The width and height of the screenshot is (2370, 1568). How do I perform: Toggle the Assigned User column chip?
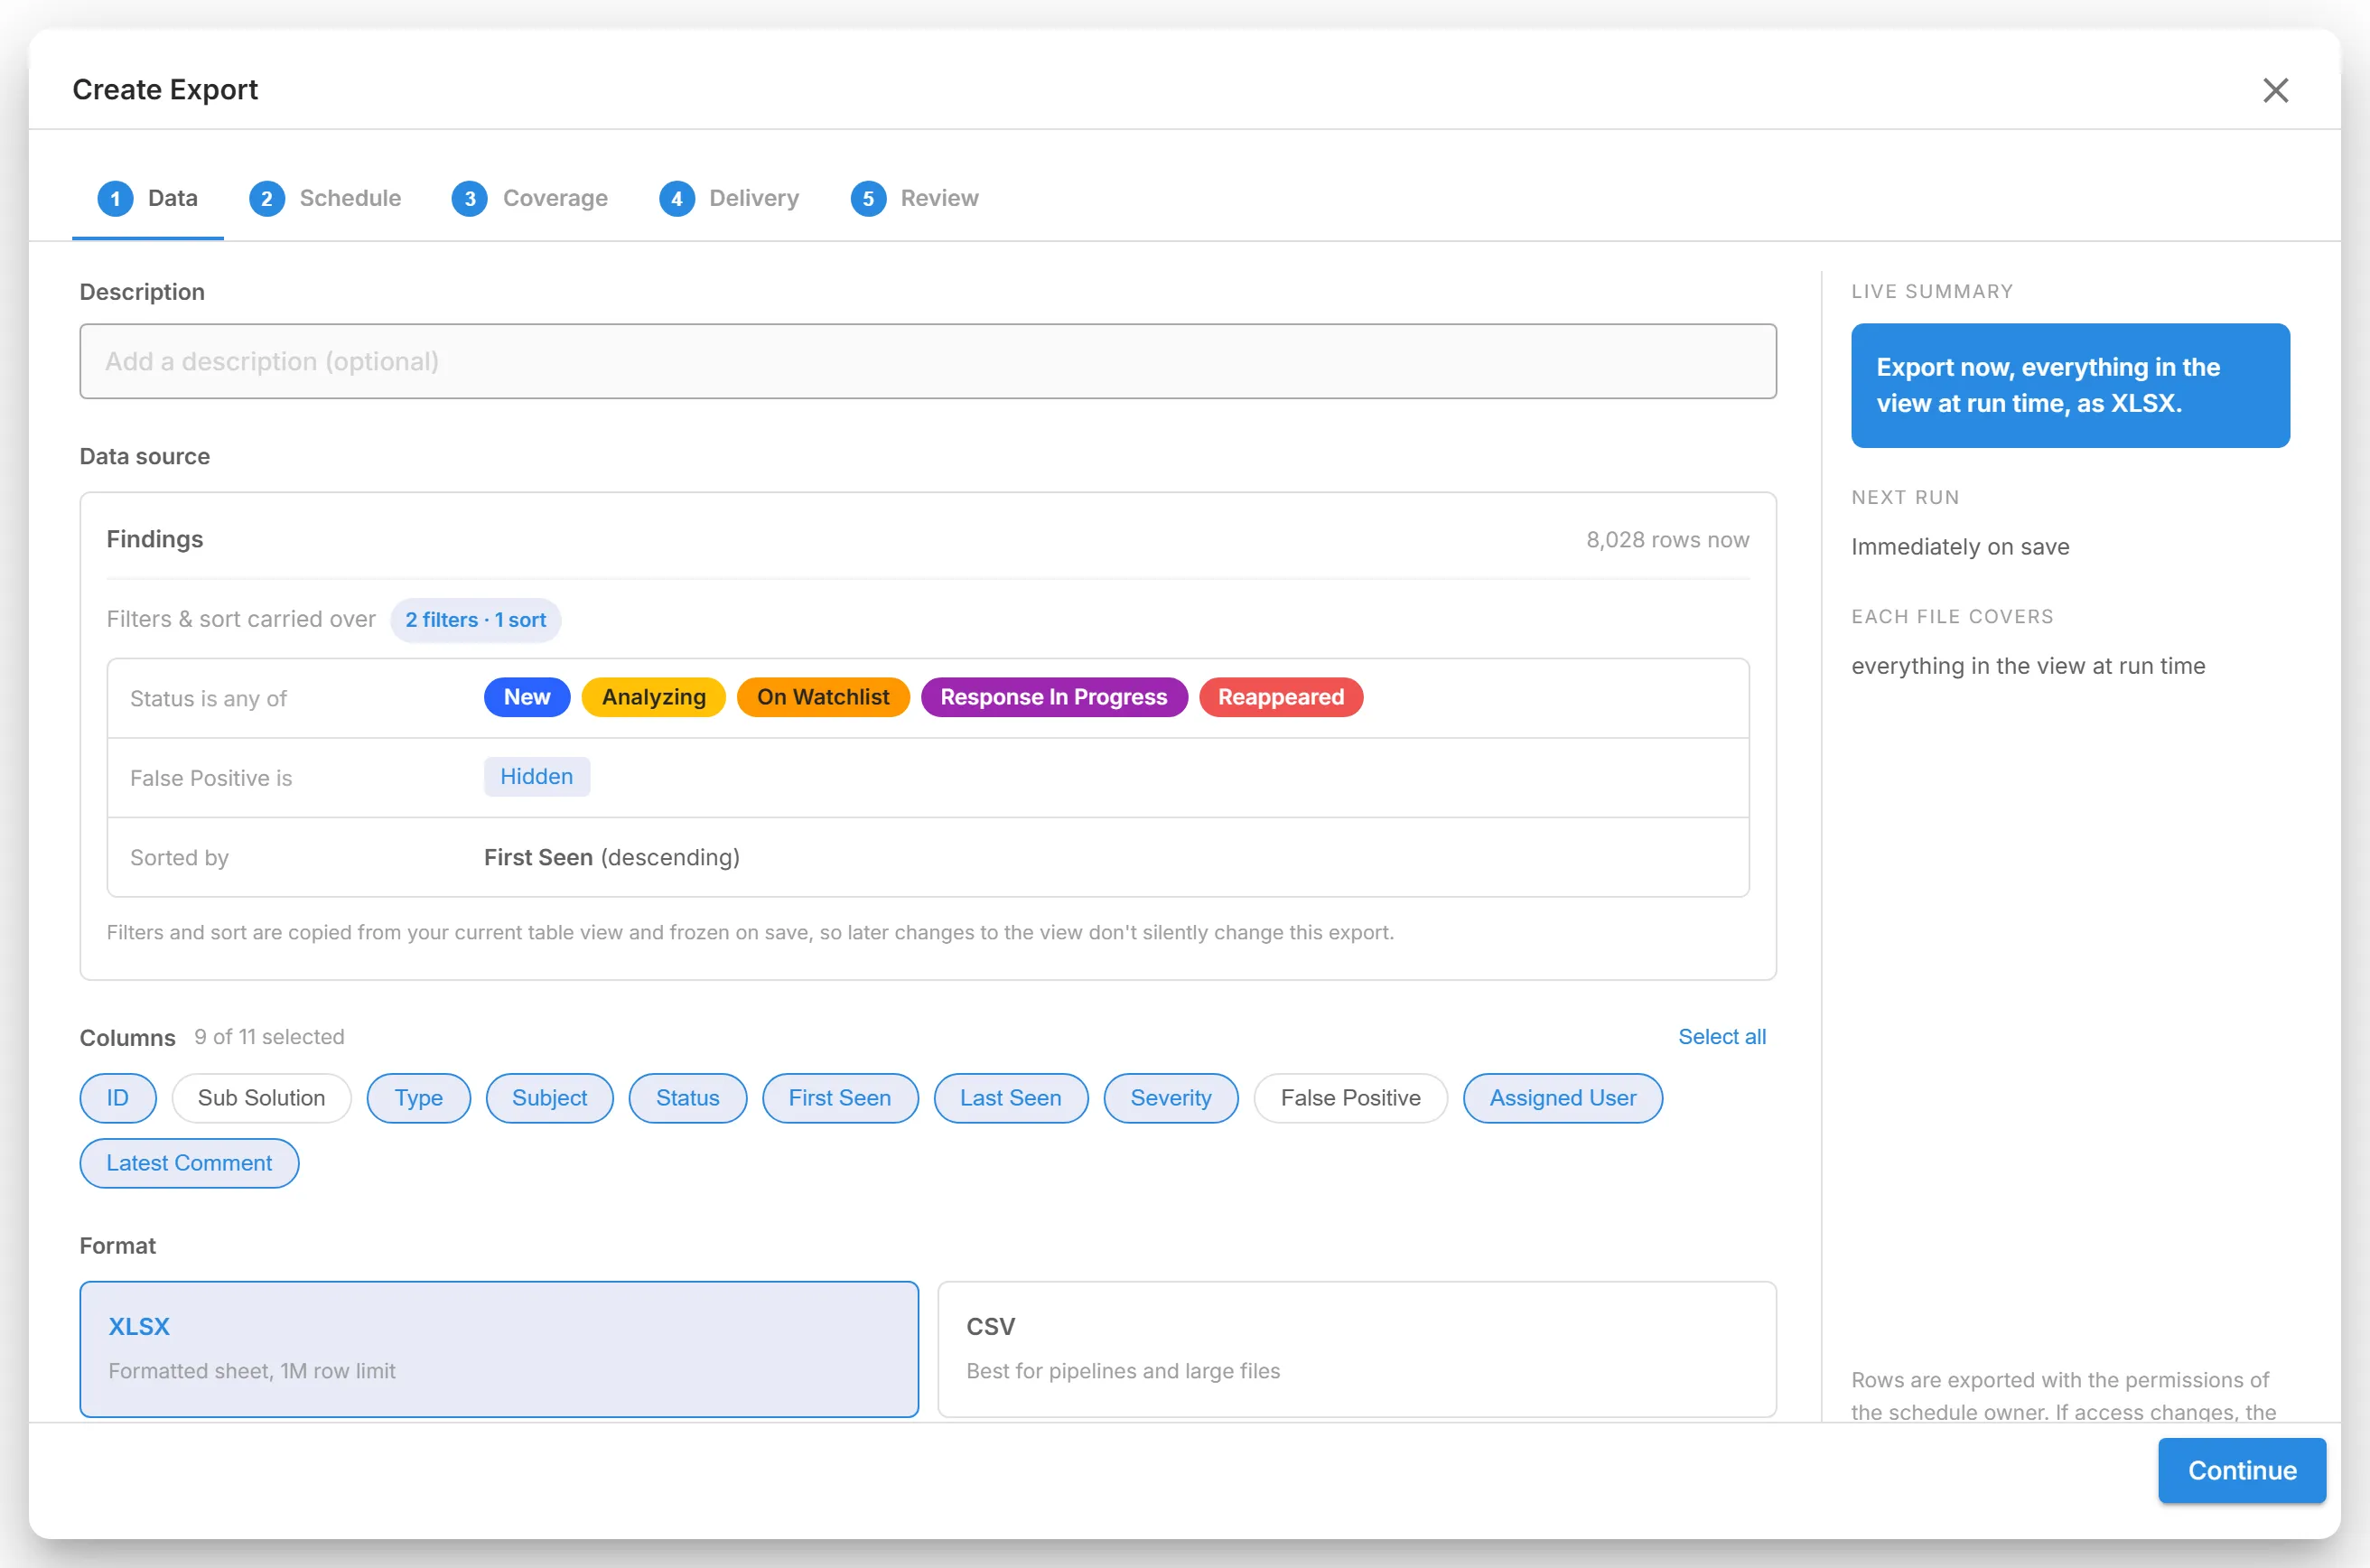pos(1562,1098)
